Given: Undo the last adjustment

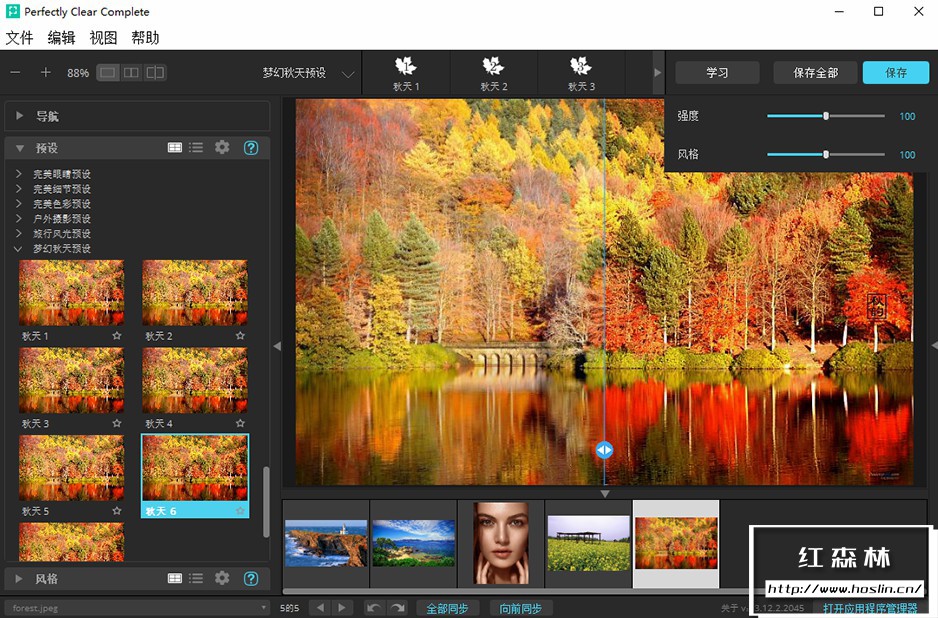Looking at the screenshot, I should coord(374,608).
